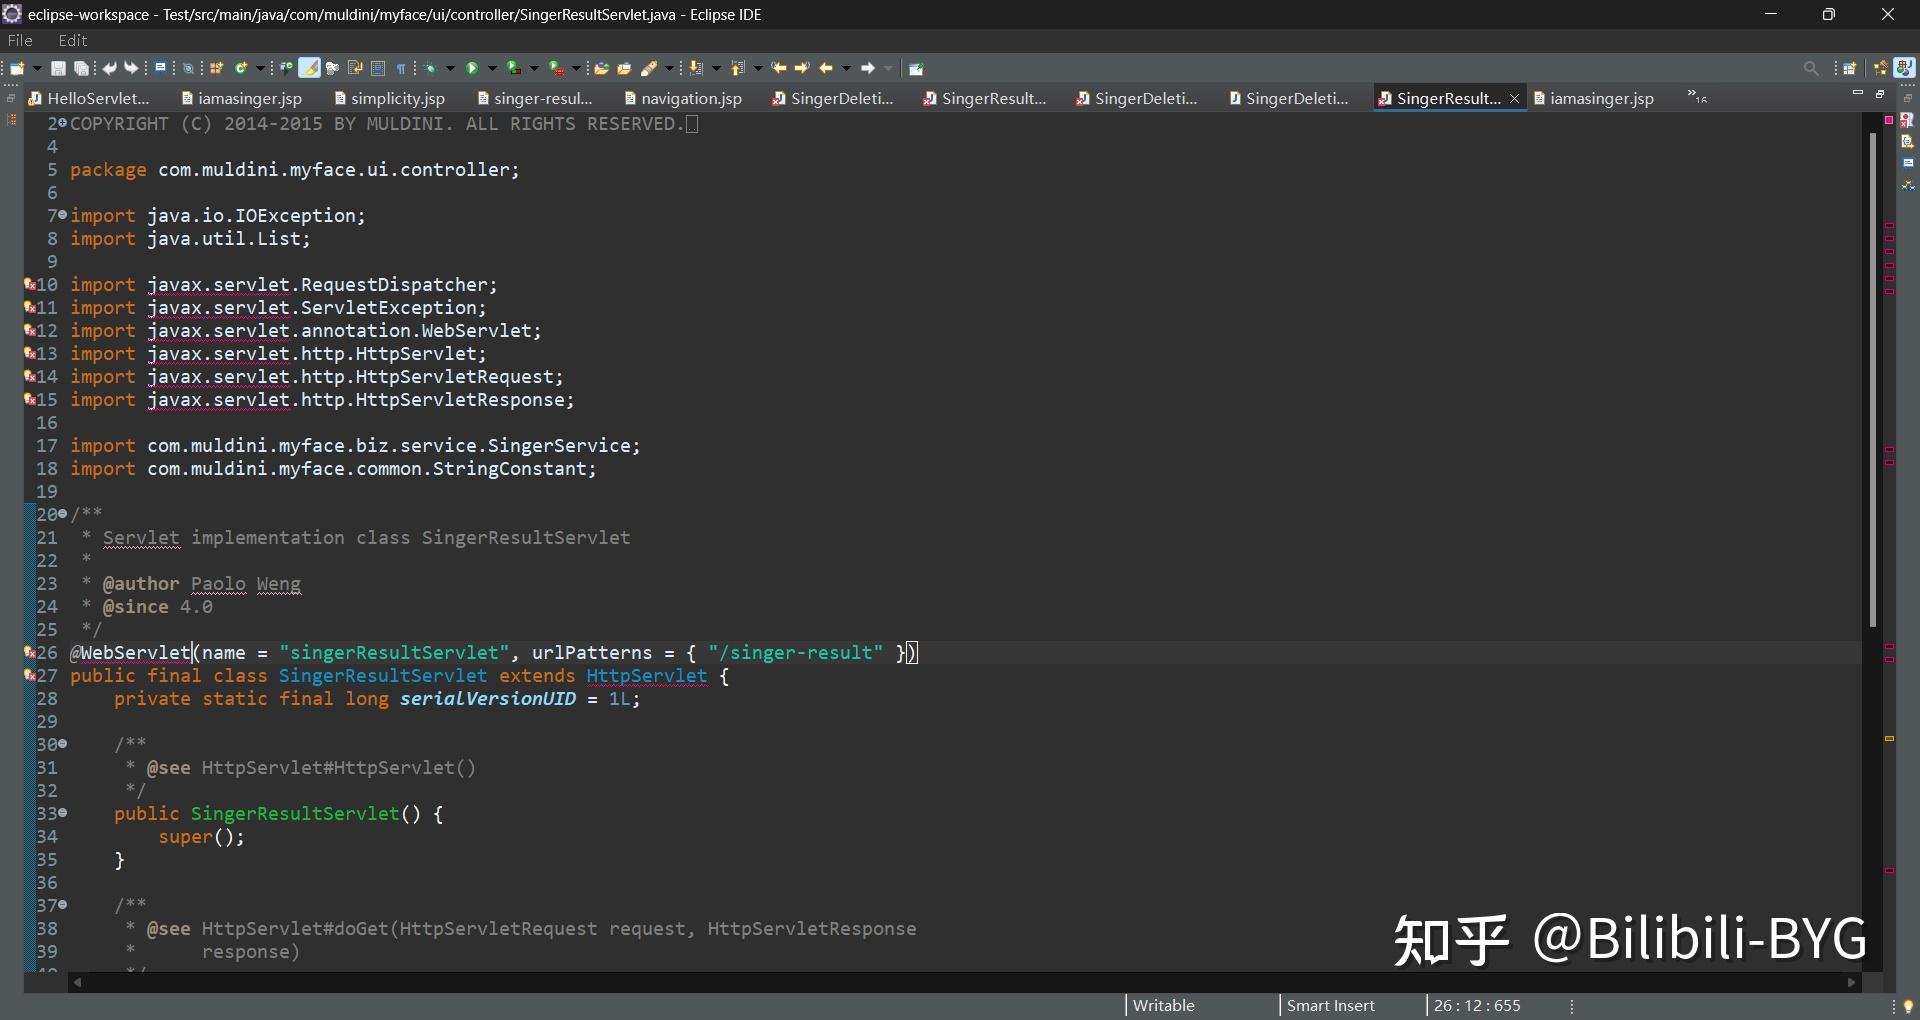Redo the edit via toolbar arrow
This screenshot has height=1020, width=1920.
tap(131, 68)
